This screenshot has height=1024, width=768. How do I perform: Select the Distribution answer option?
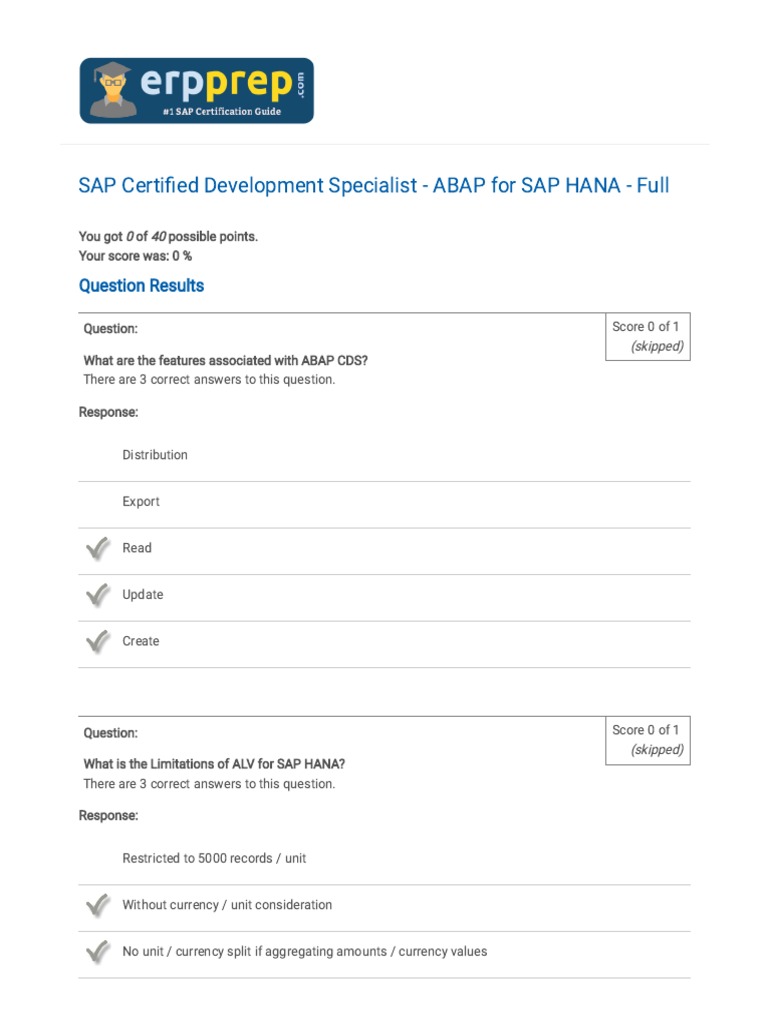pos(155,455)
